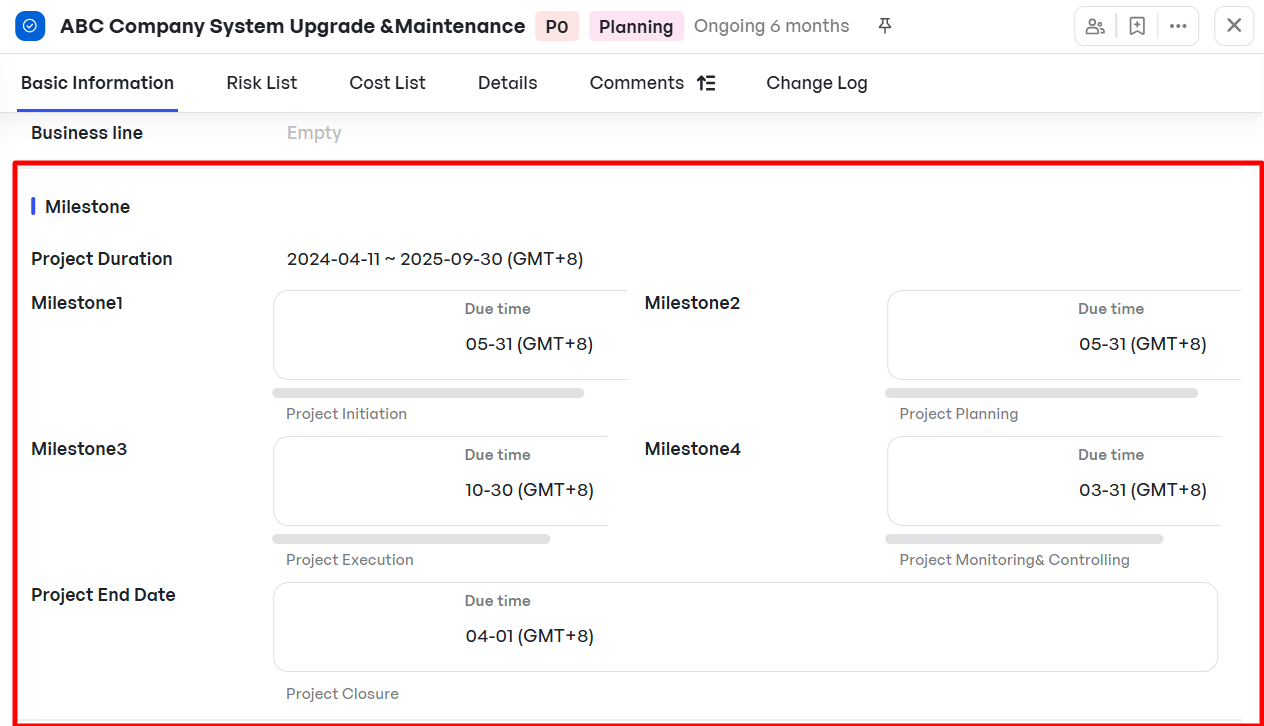Click the Project Execution progress bar
Image resolution: width=1264 pixels, height=726 pixels.
pyautogui.click(x=411, y=539)
